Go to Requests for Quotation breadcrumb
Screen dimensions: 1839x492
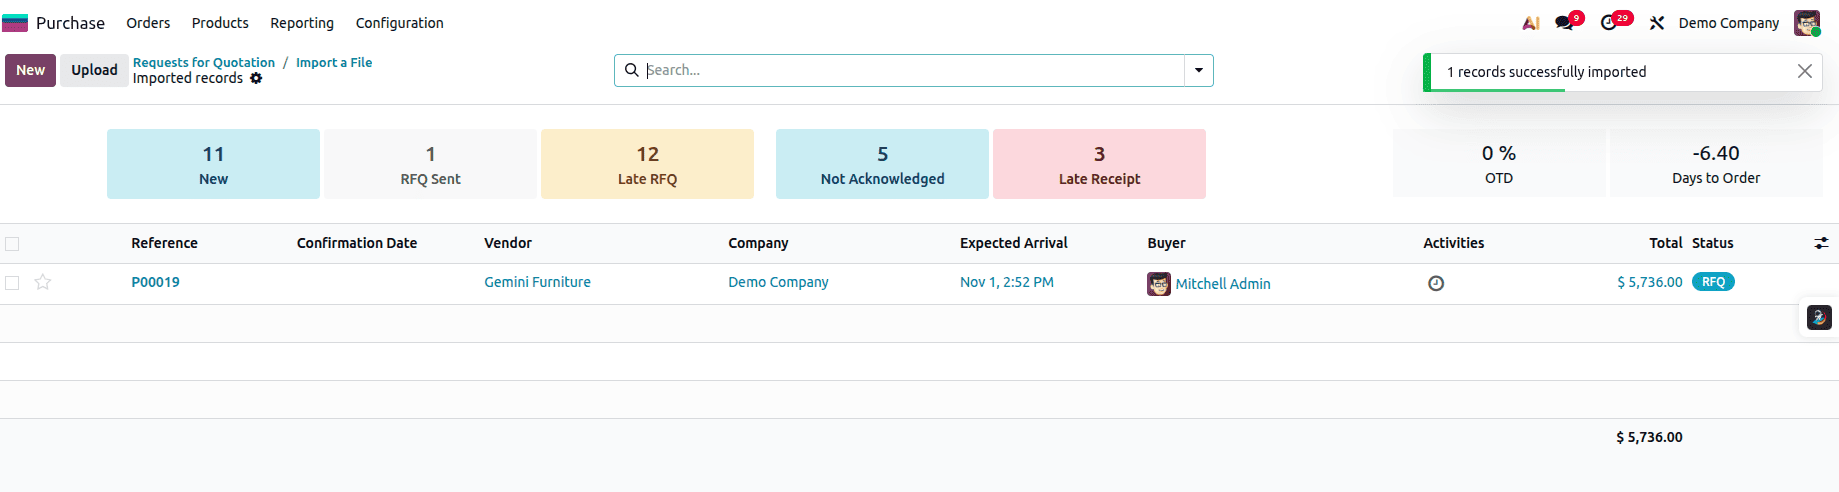(204, 62)
